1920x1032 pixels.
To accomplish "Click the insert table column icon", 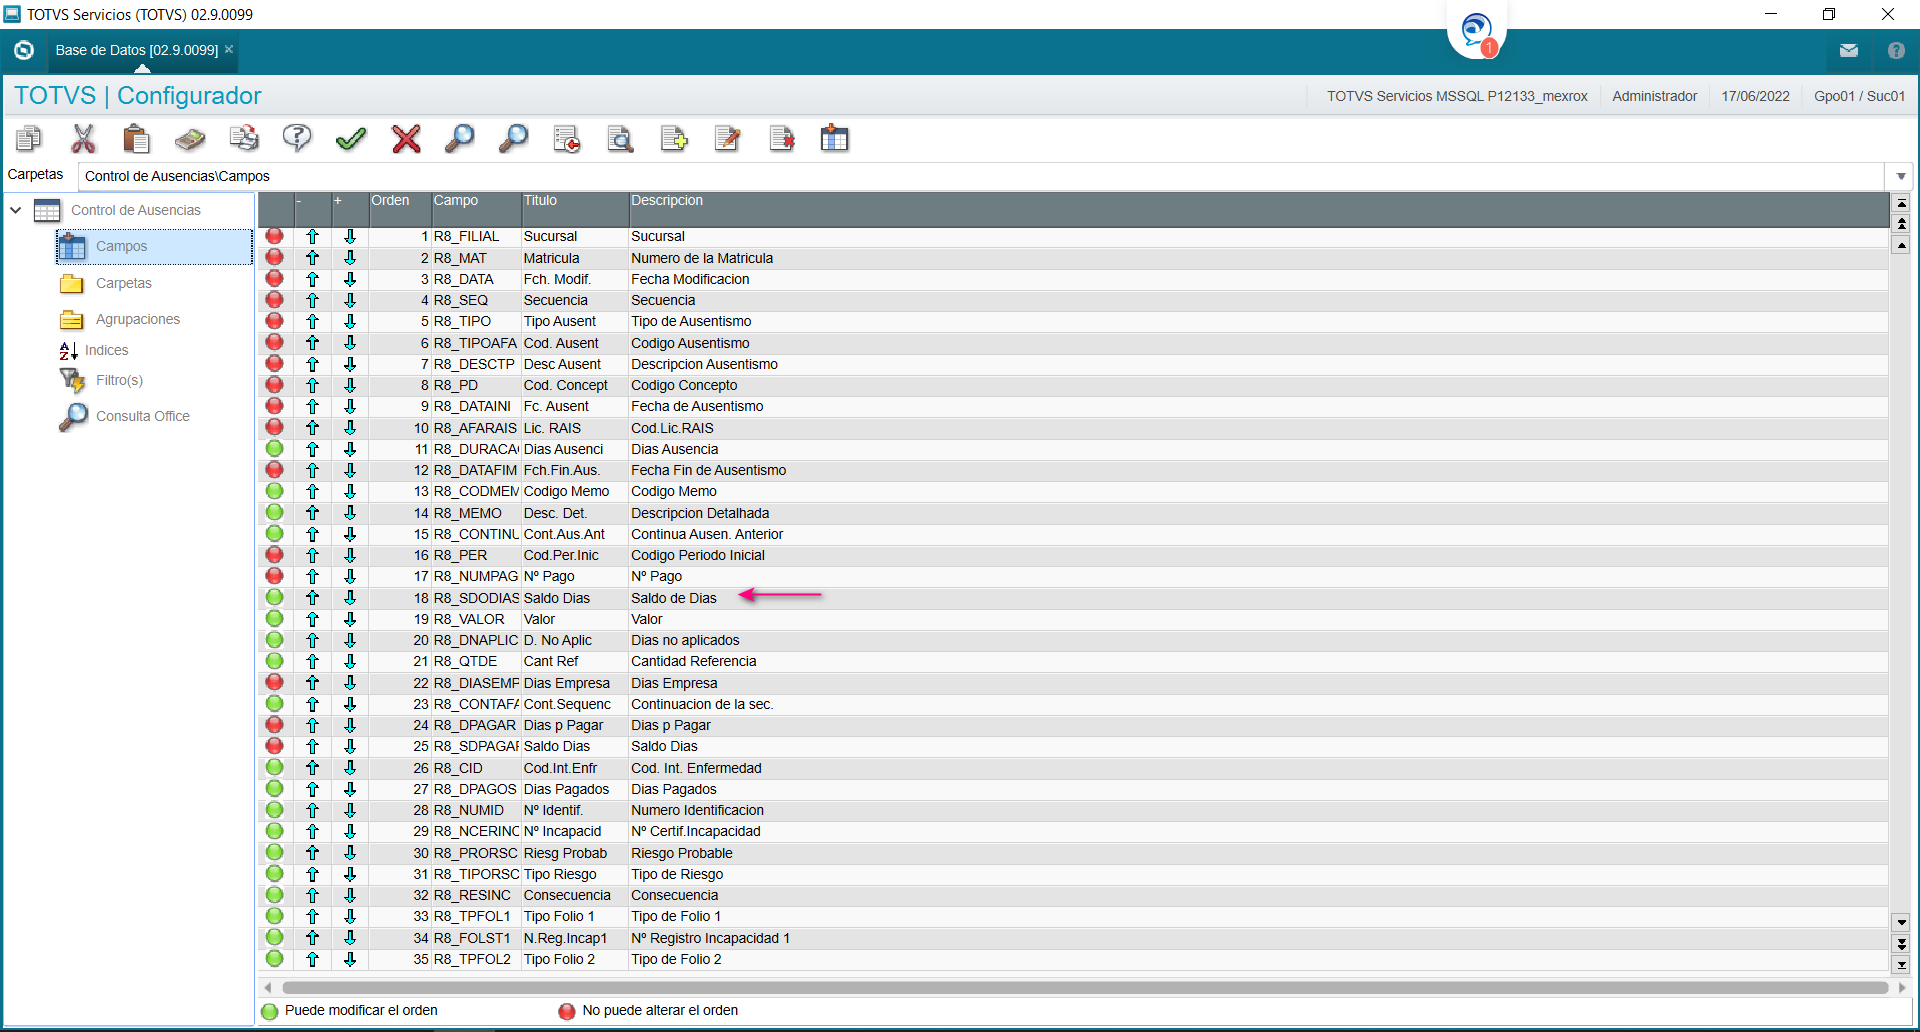I will [x=835, y=138].
